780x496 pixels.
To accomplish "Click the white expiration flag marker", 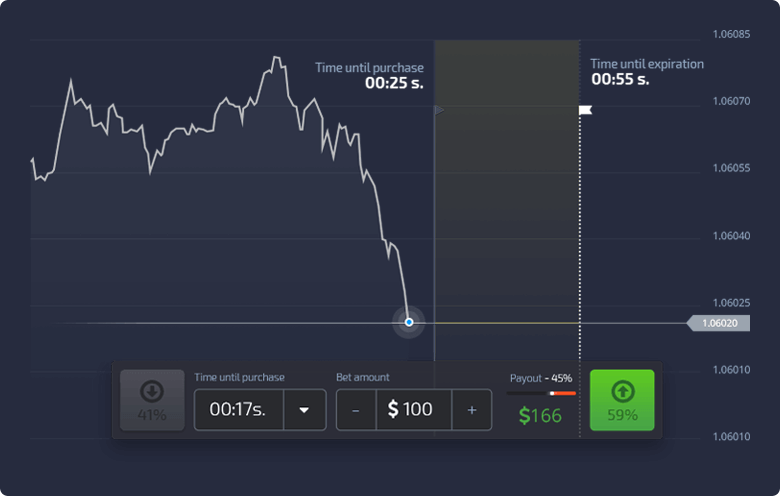I will coord(585,110).
